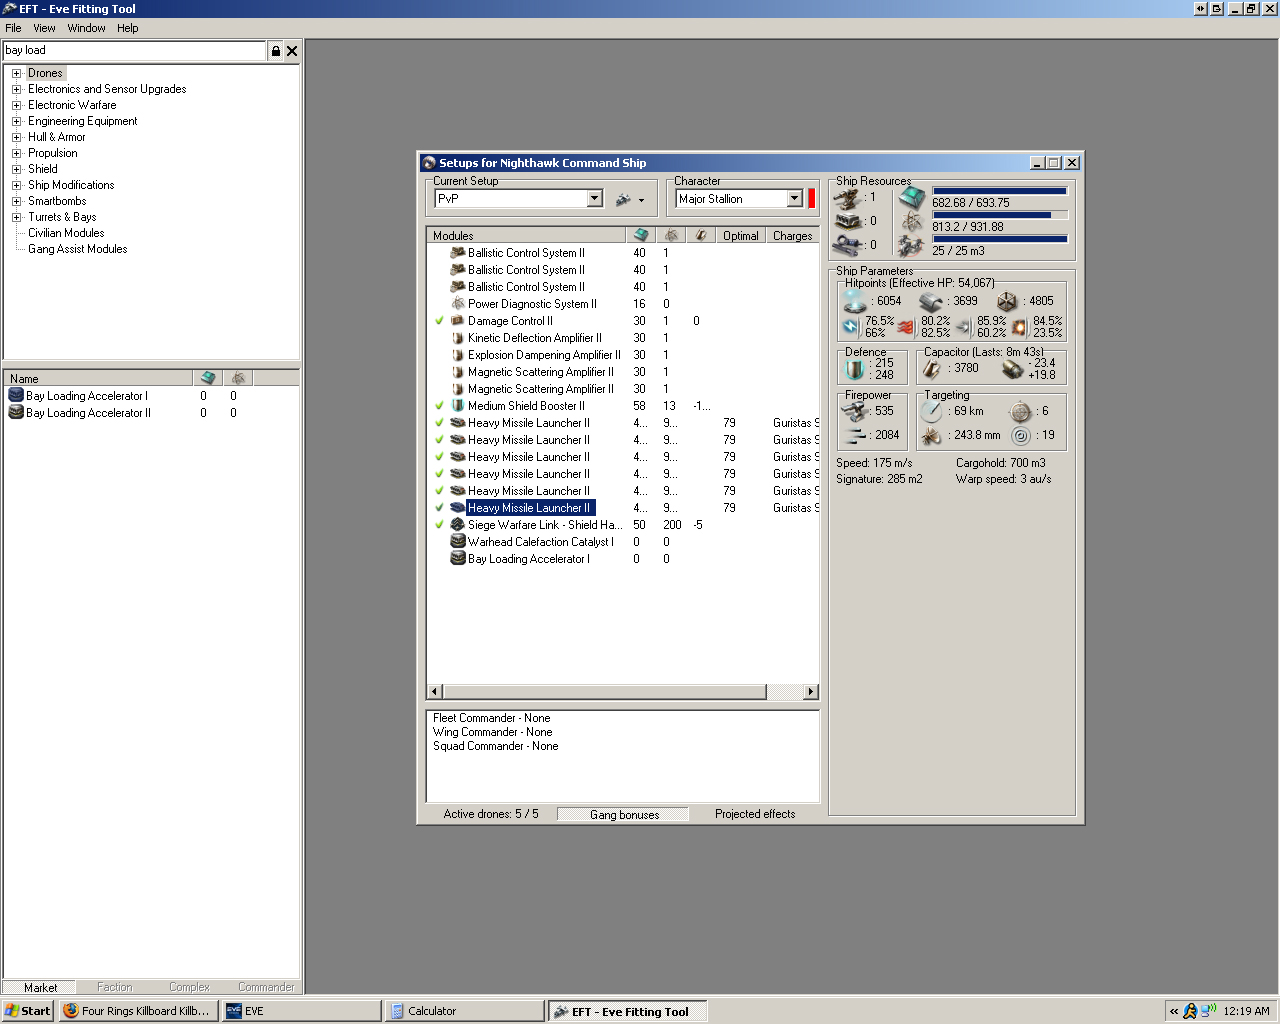The height and width of the screenshot is (1024, 1280).
Task: Switch to the EVE taskbar button
Action: [x=301, y=1011]
